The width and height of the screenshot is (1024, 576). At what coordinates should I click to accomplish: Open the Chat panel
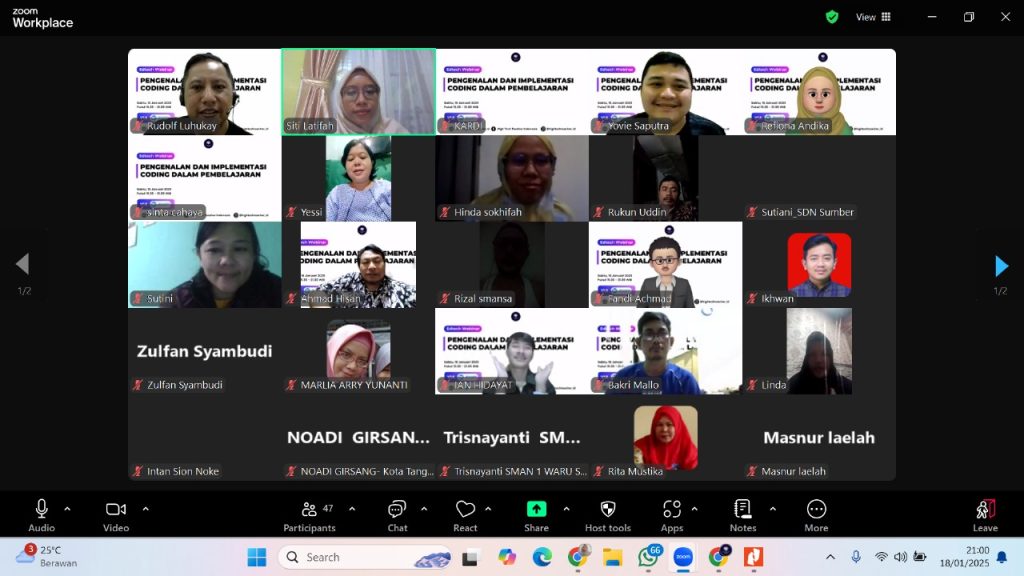[x=397, y=515]
